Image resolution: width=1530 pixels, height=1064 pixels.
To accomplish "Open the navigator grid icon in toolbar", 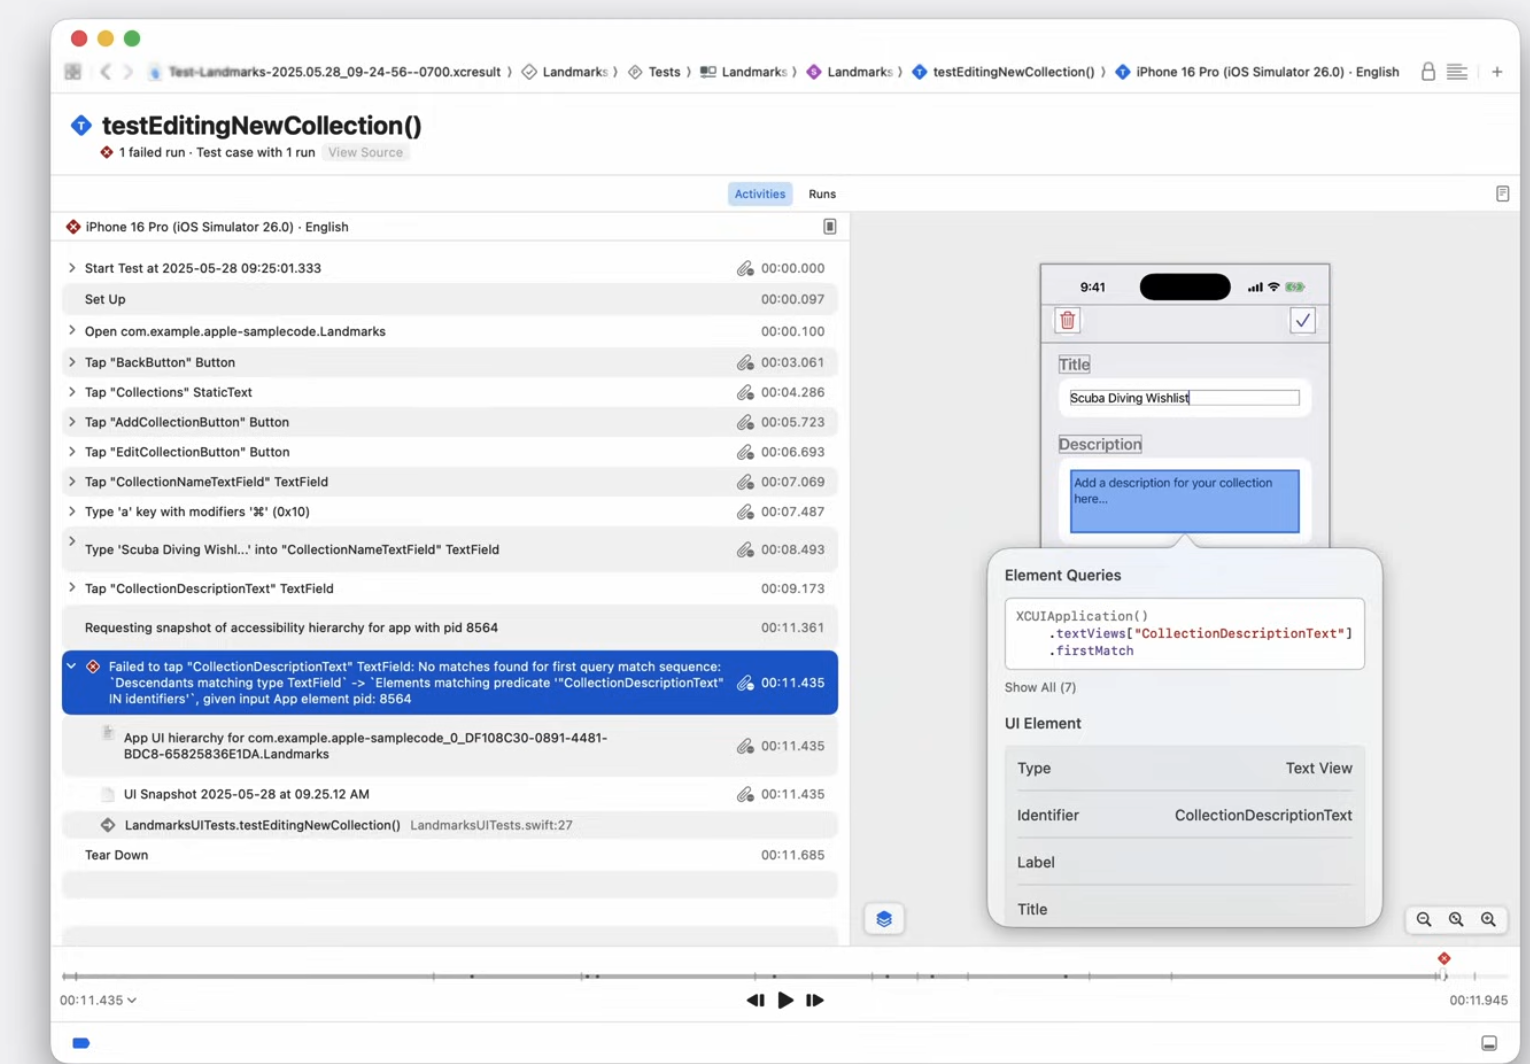I will (73, 72).
